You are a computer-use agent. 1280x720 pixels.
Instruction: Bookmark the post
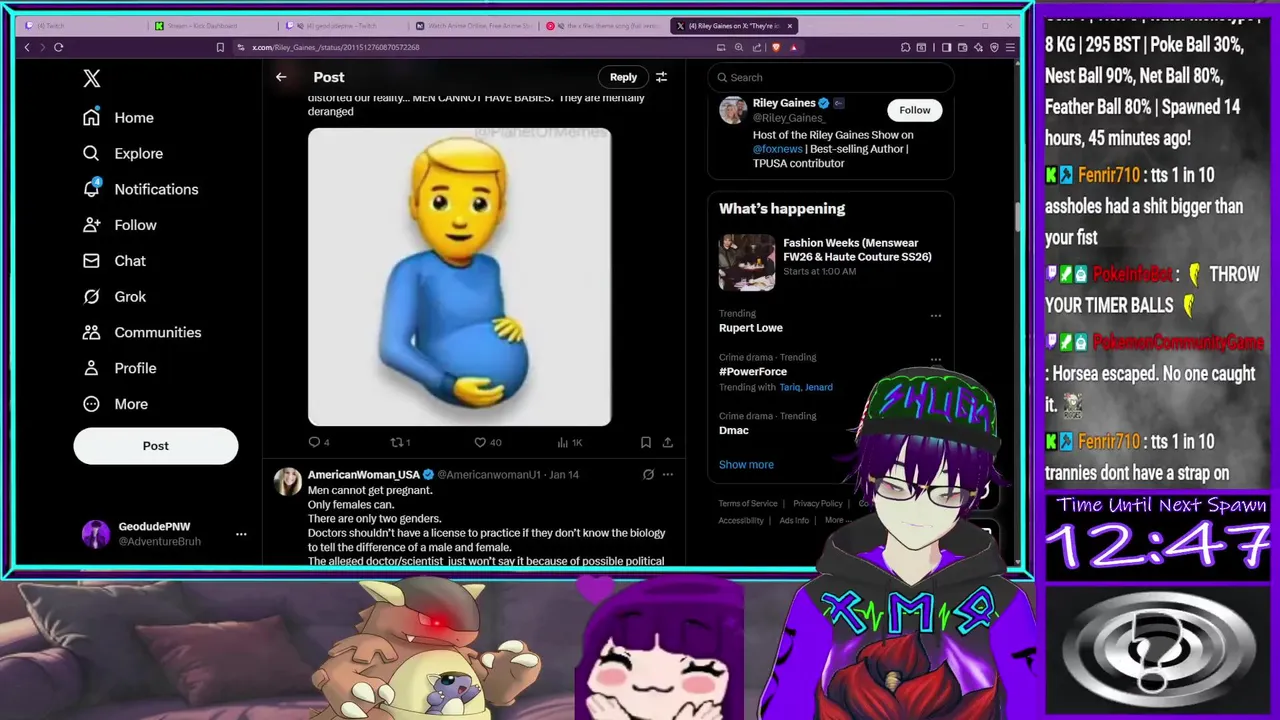tap(646, 442)
